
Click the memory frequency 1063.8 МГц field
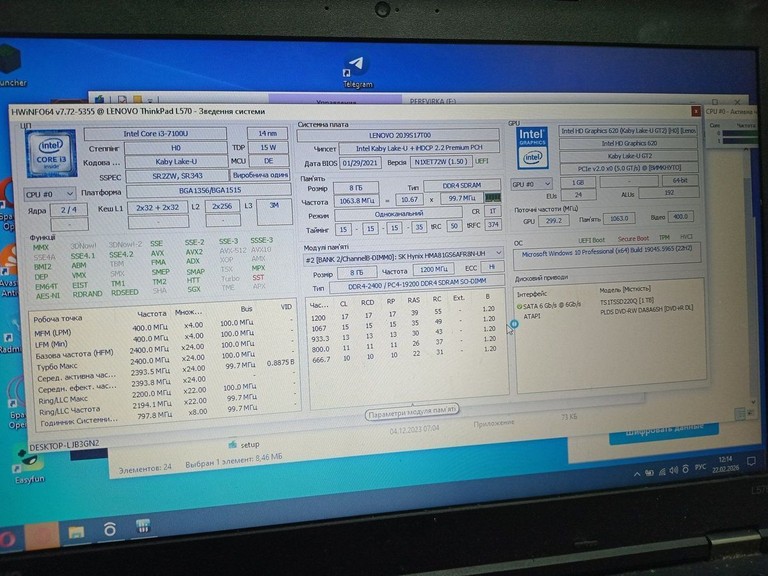(x=357, y=200)
